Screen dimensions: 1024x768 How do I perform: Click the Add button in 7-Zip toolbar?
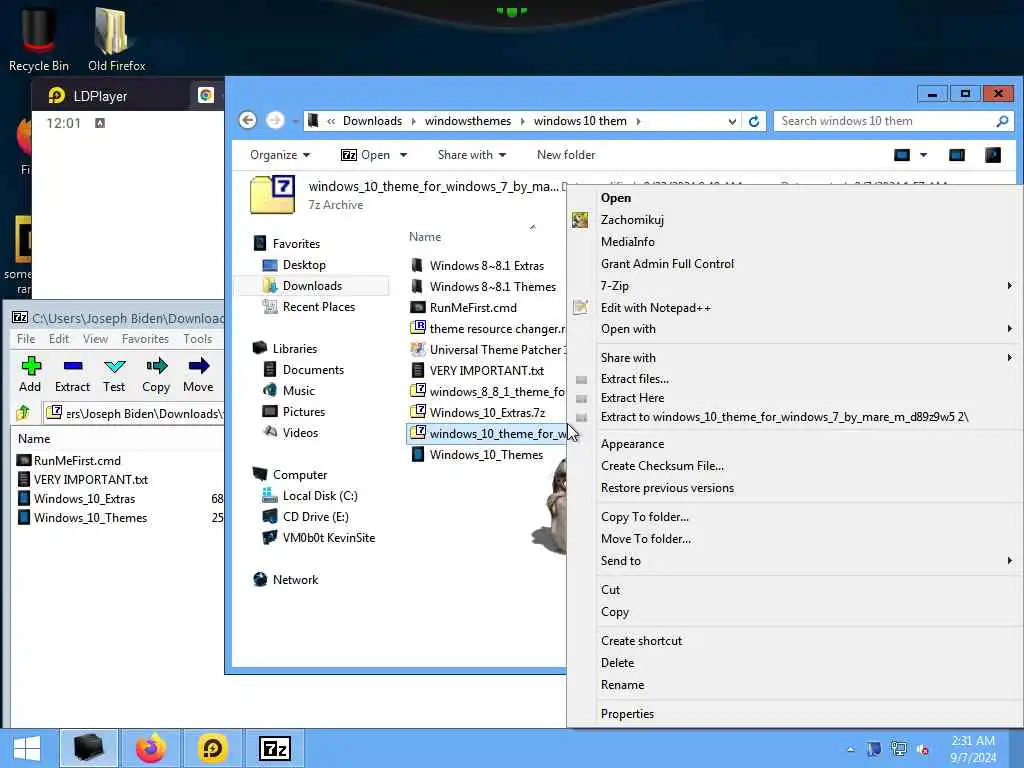[30, 374]
